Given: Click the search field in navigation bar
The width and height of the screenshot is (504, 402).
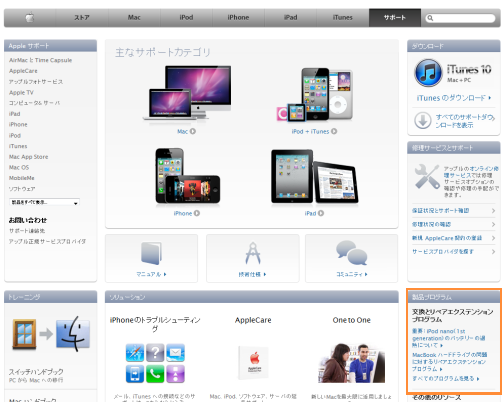Looking at the screenshot, I should [x=461, y=18].
